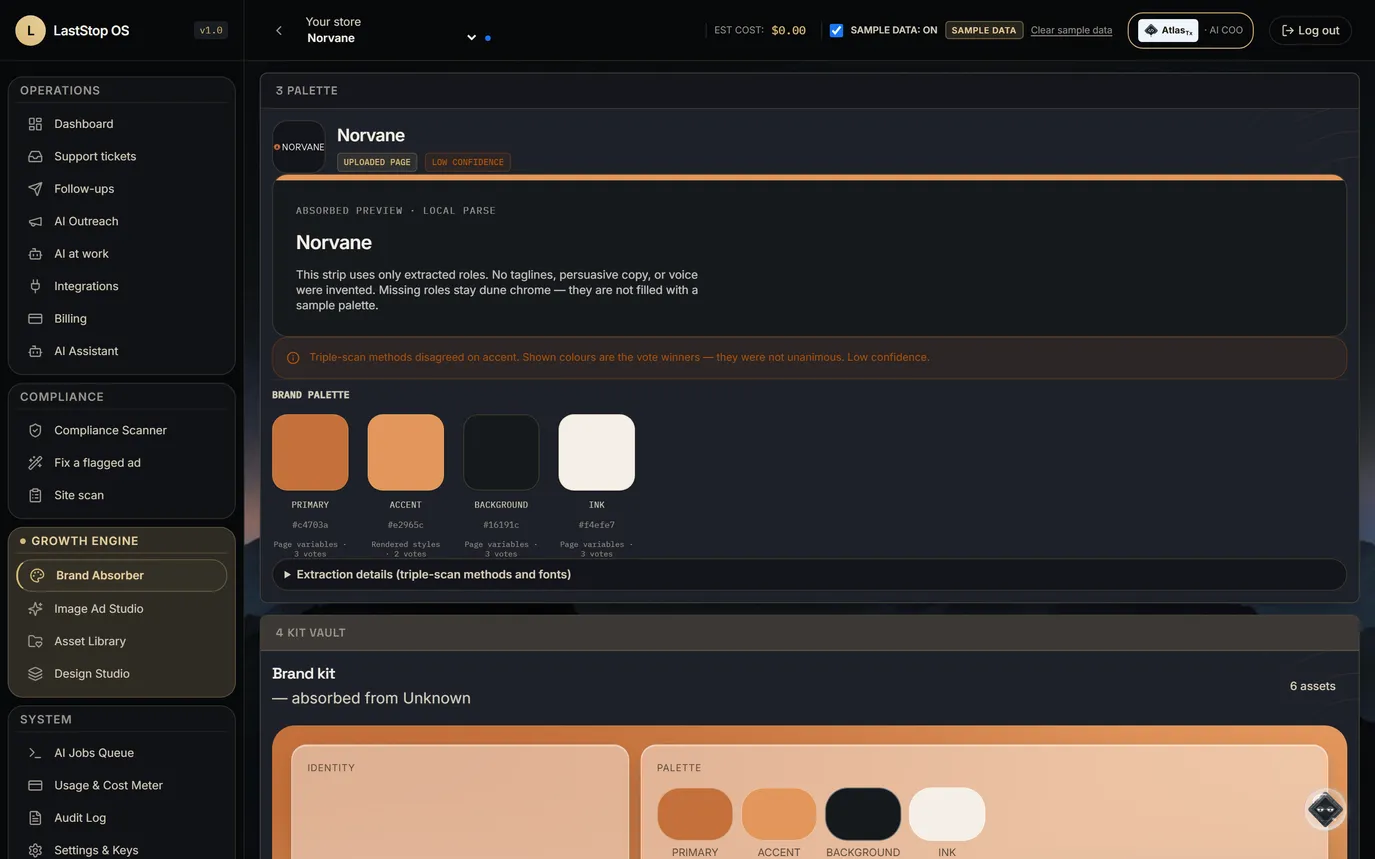Click the "6 assets" count text
The width and height of the screenshot is (1375, 859).
pos(1313,686)
